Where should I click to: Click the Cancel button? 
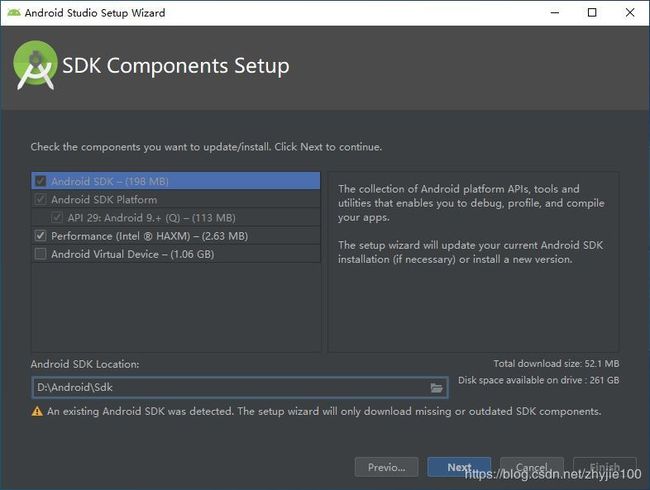[x=532, y=467]
